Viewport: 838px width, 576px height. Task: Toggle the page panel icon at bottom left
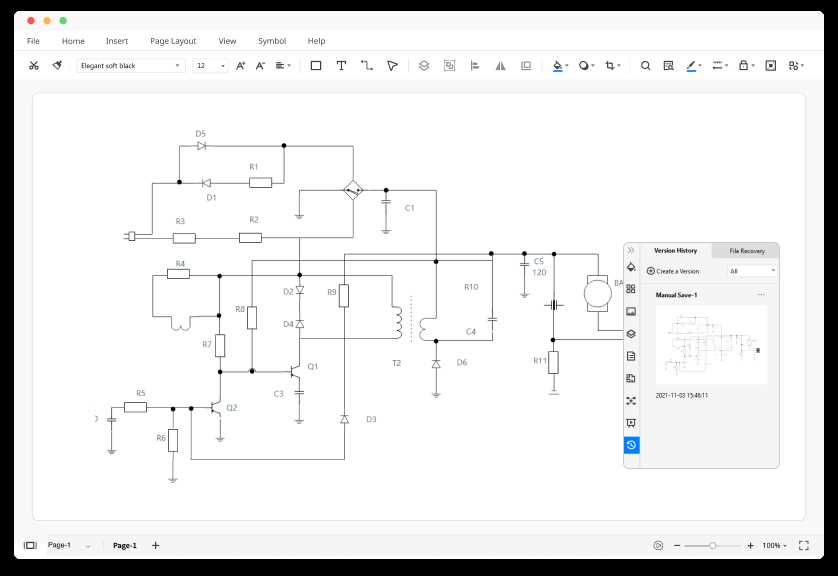click(x=30, y=546)
